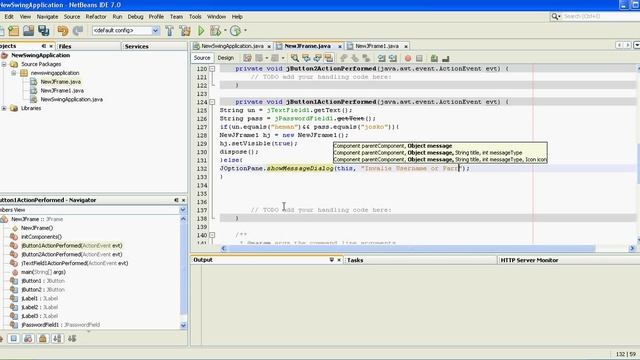
Task: Click the Clean and Build Project icon
Action: pyautogui.click(x=185, y=31)
